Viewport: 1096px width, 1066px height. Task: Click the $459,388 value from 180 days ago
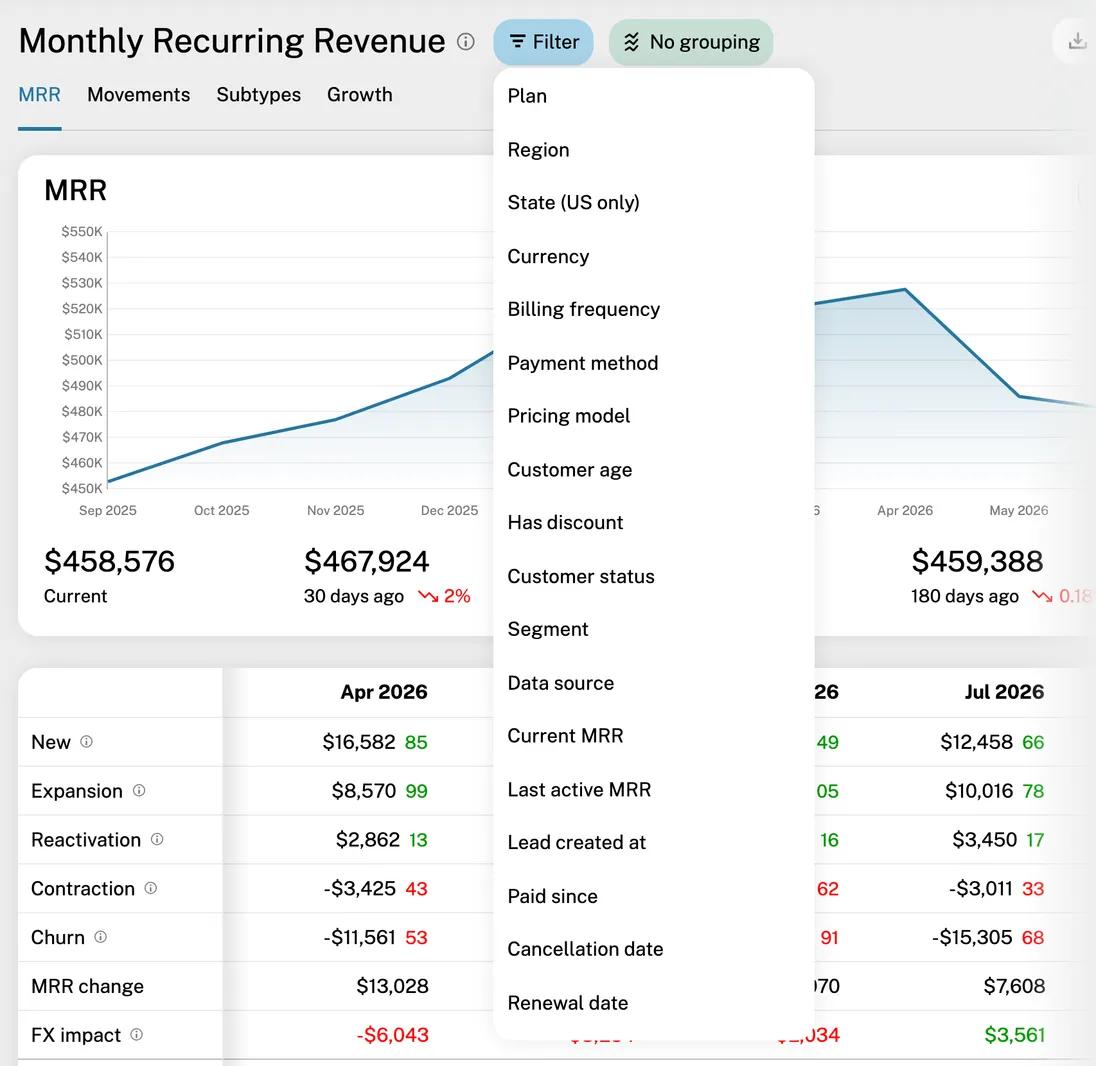coord(977,561)
